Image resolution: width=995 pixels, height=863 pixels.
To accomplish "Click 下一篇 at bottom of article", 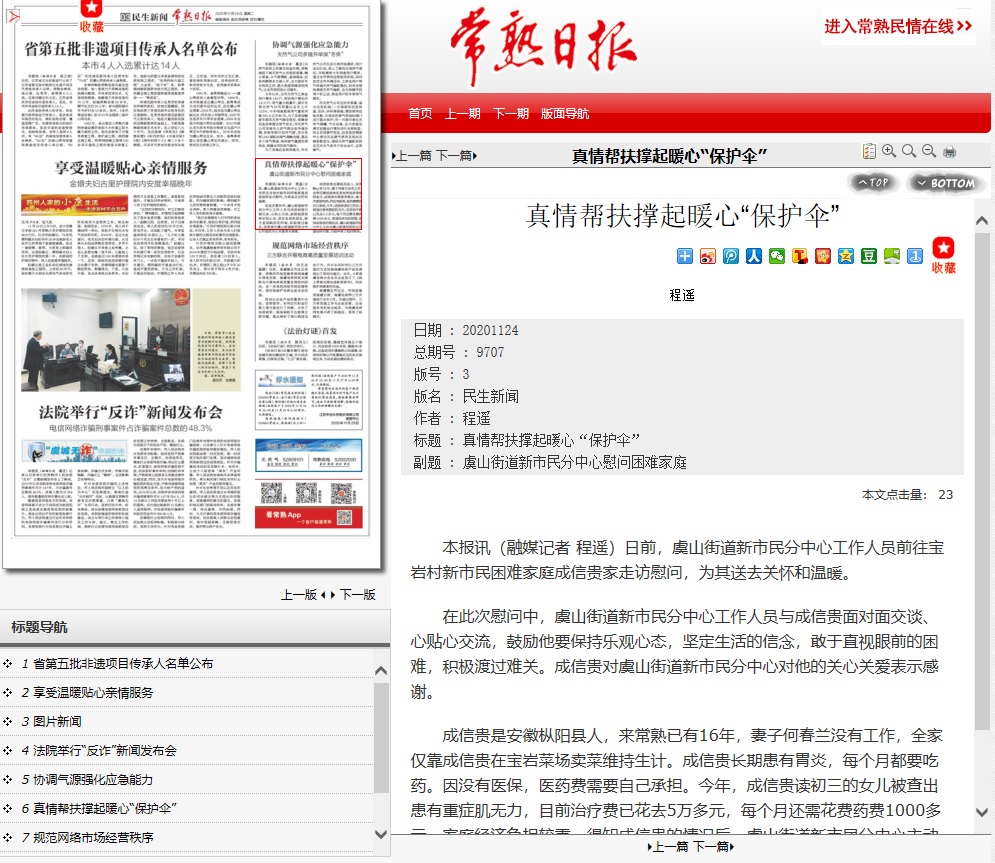I will (x=713, y=847).
